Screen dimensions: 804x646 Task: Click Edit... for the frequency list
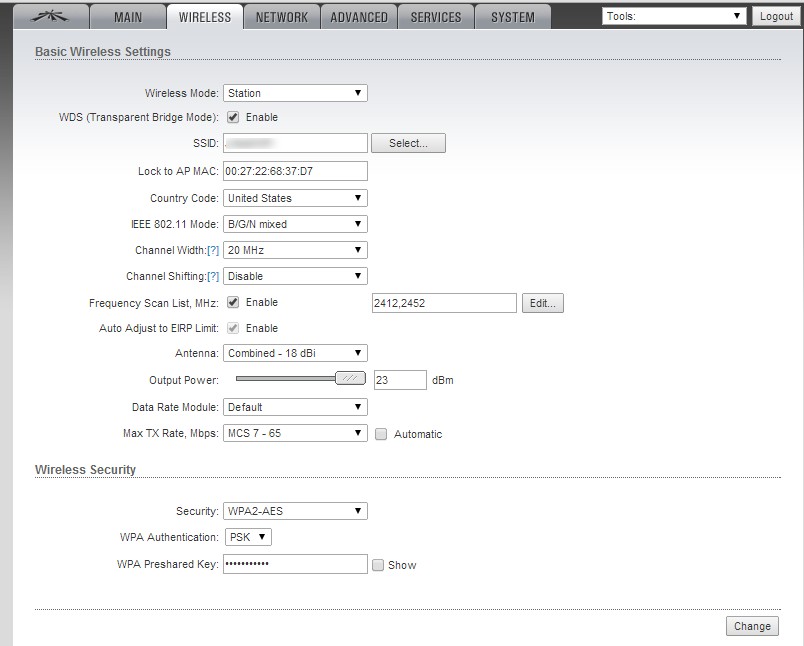[x=542, y=303]
